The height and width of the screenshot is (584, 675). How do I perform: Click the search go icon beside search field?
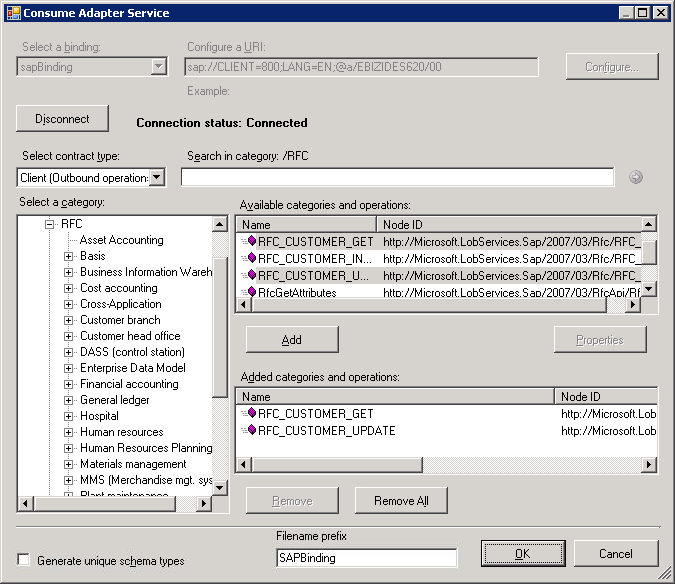636,177
